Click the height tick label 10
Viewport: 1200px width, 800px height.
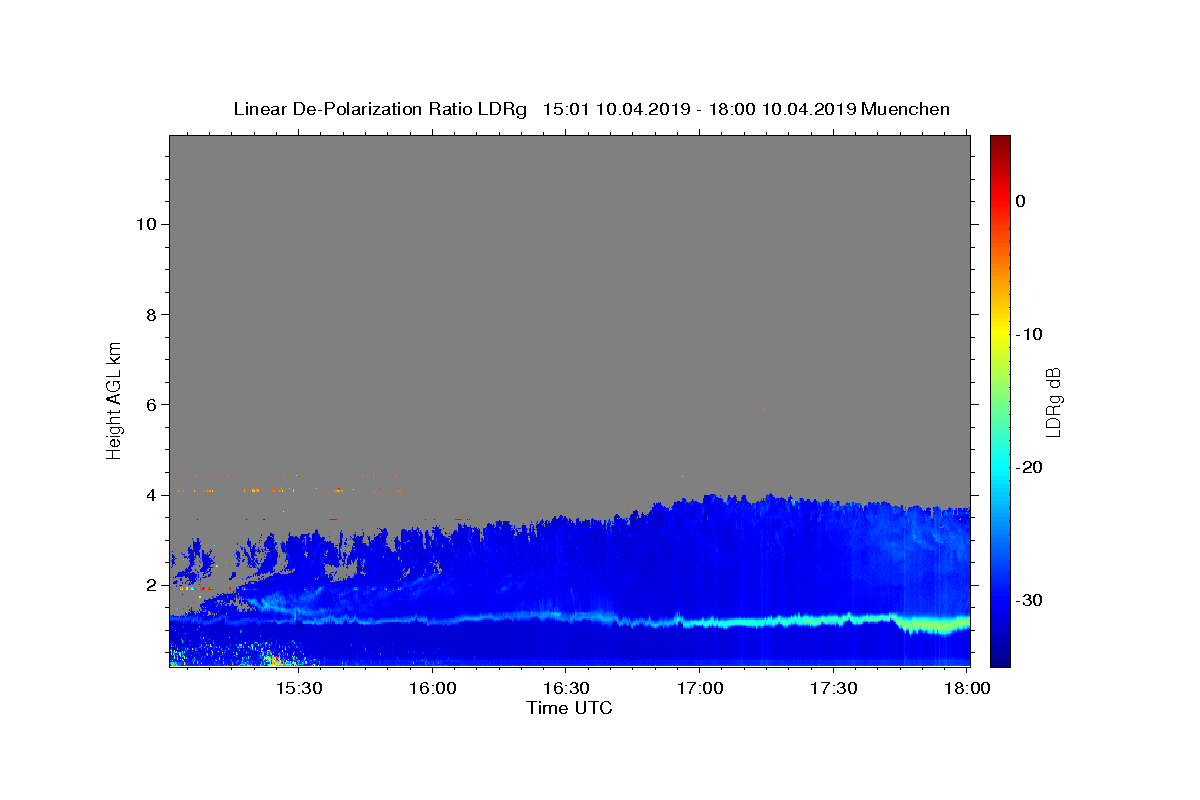pos(145,224)
